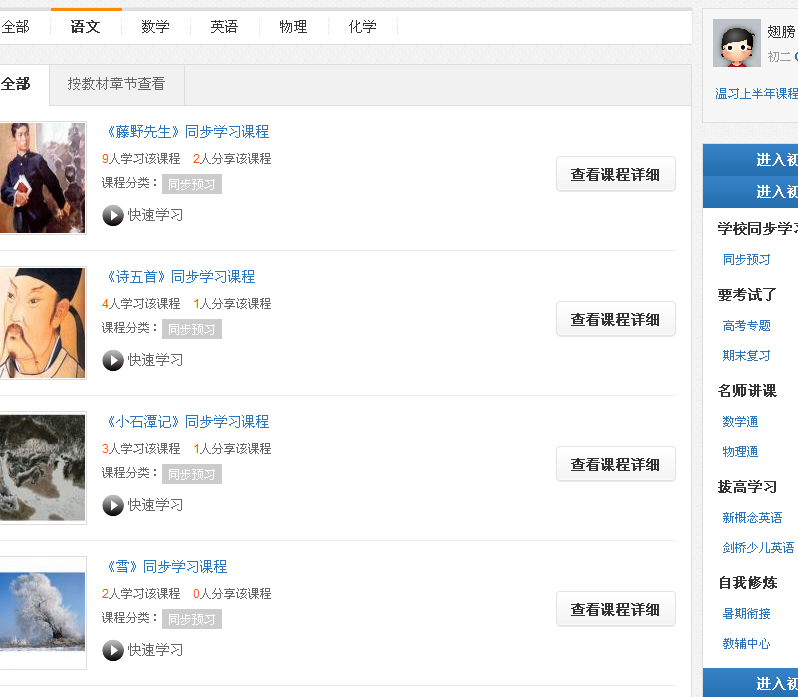Open 暑期衔接 under 自我修炼
This screenshot has height=697, width=798.
pyautogui.click(x=746, y=614)
